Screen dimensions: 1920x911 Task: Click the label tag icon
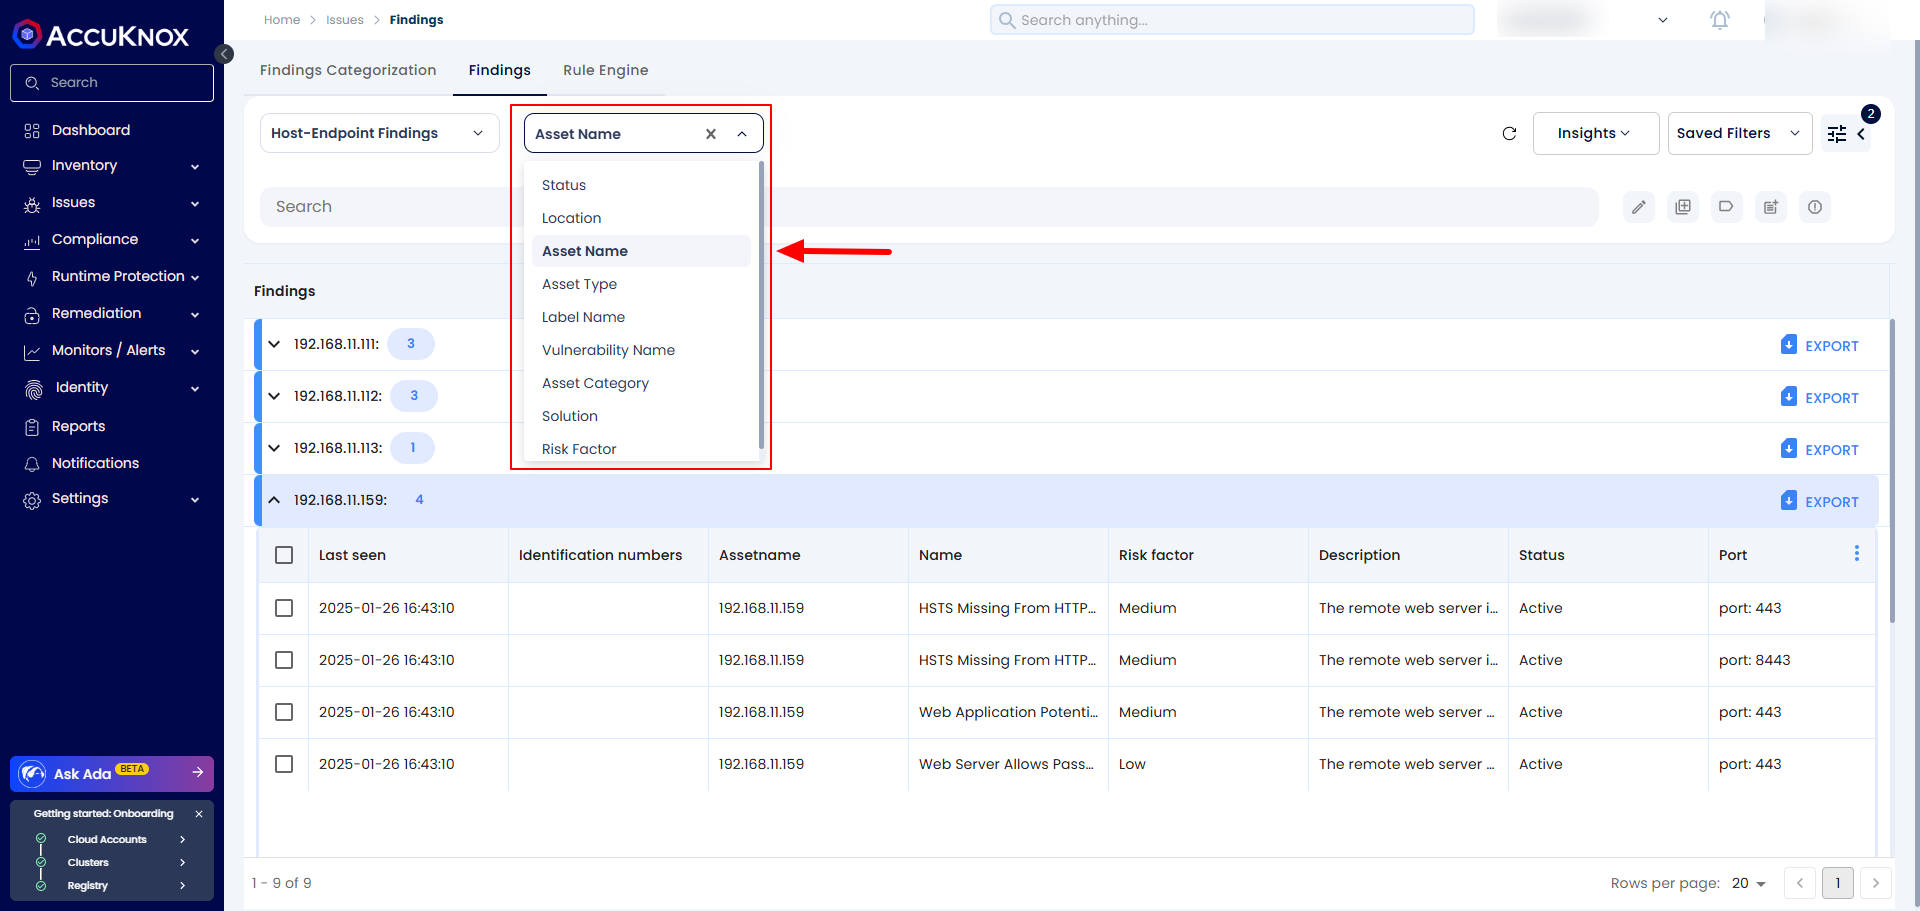(1727, 207)
